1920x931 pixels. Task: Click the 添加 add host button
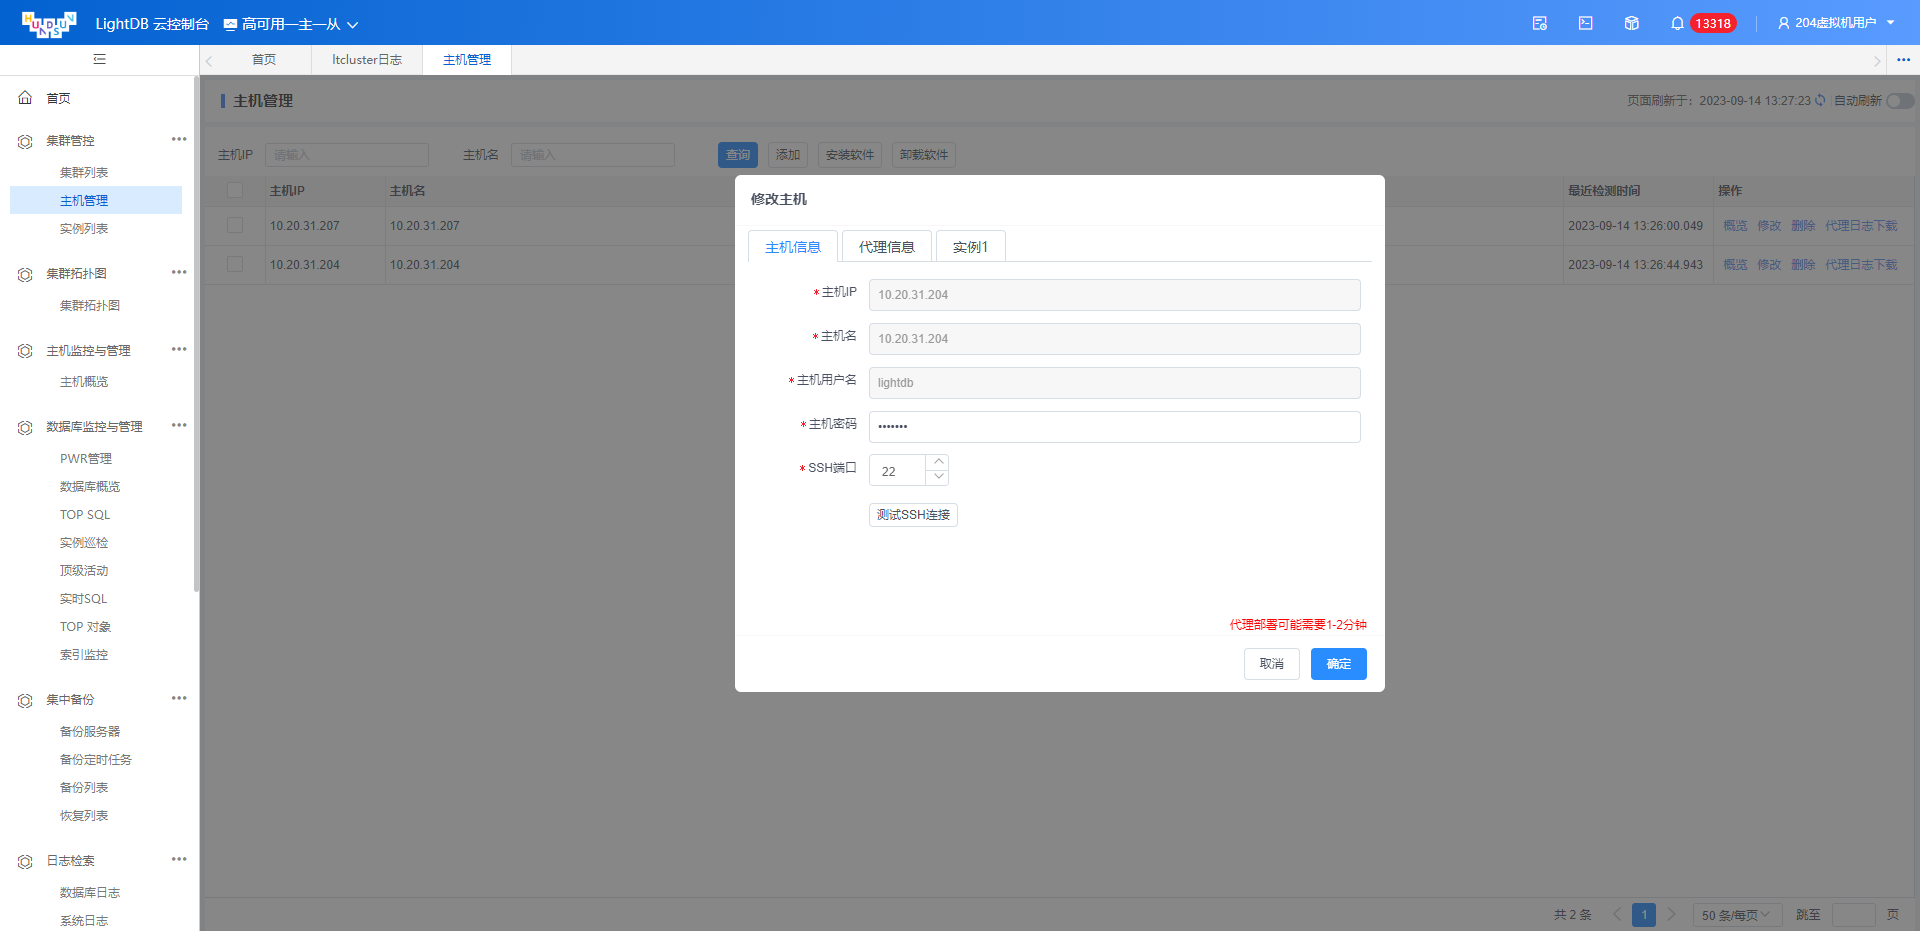[x=788, y=155]
